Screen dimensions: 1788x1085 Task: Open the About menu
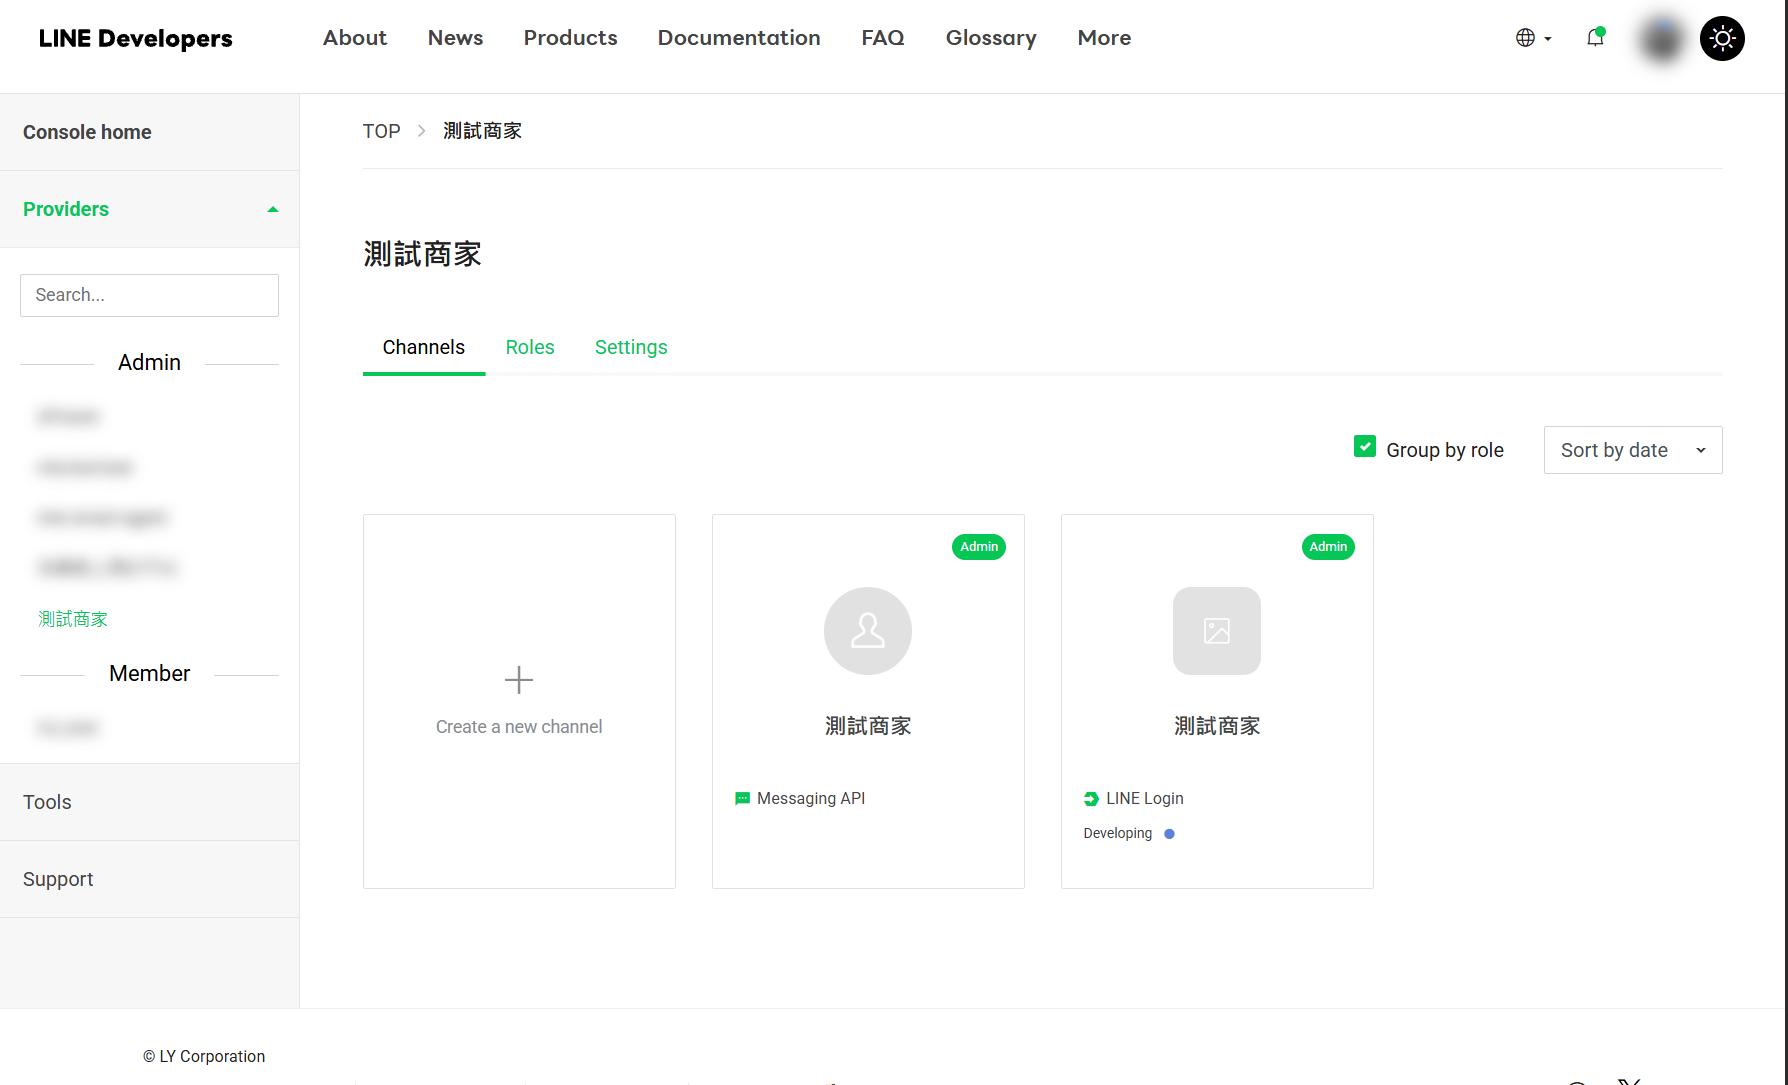click(355, 38)
